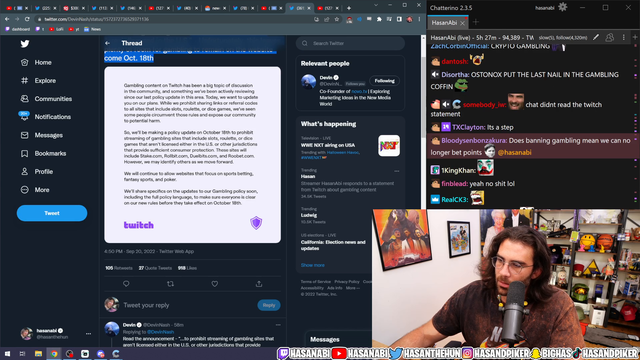Open File Explorer from the taskbar
The width and height of the screenshot is (640, 360).
click(38, 353)
